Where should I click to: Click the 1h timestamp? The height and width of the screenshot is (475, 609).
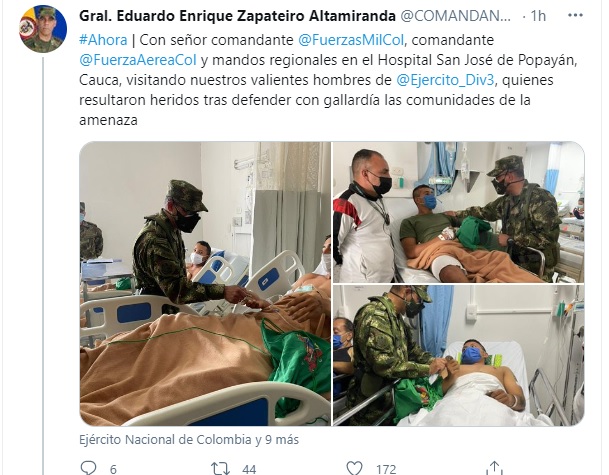pos(538,16)
